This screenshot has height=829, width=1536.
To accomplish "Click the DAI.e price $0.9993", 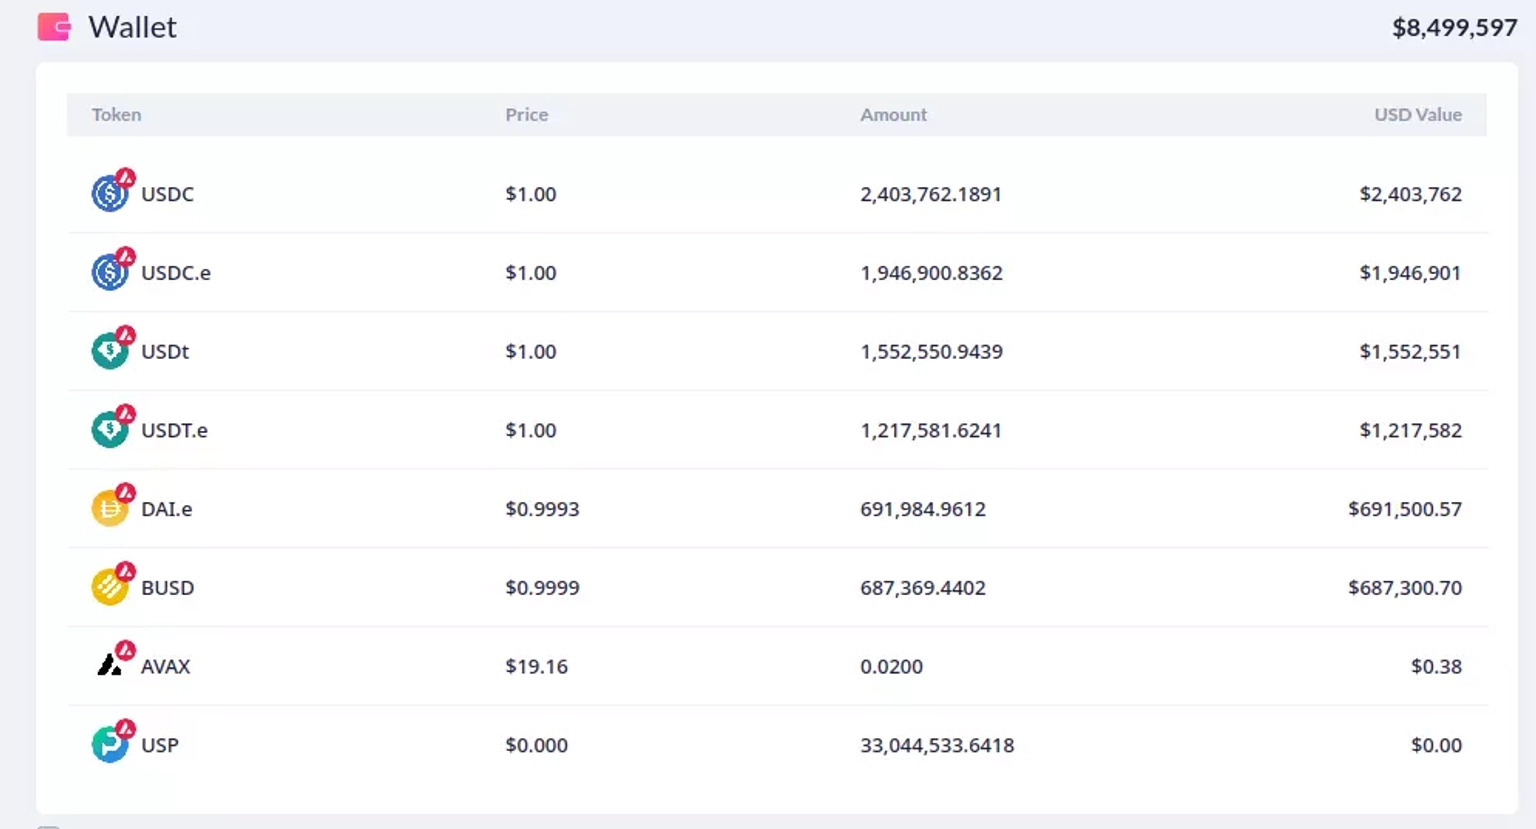I will click(x=542, y=509).
